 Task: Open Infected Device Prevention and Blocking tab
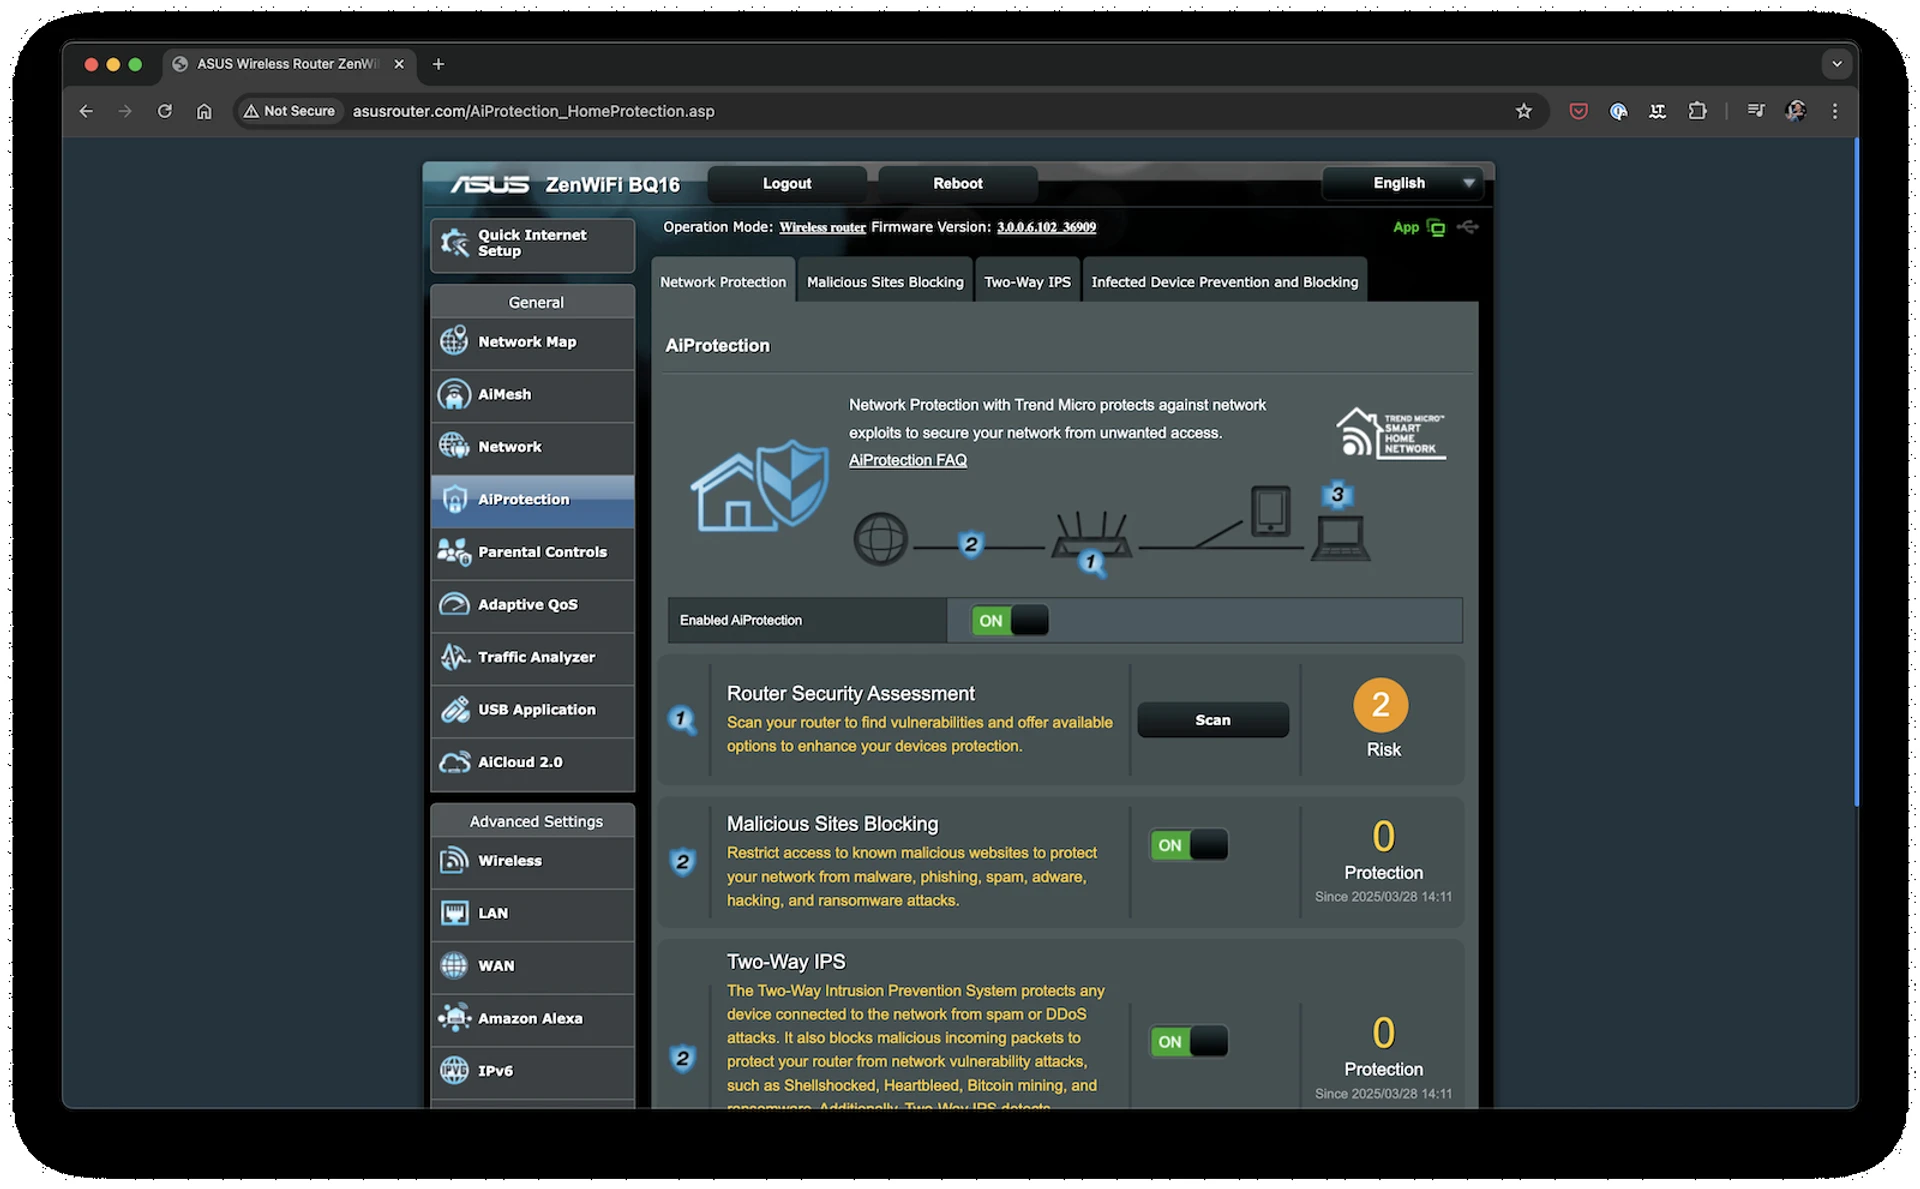coord(1224,282)
